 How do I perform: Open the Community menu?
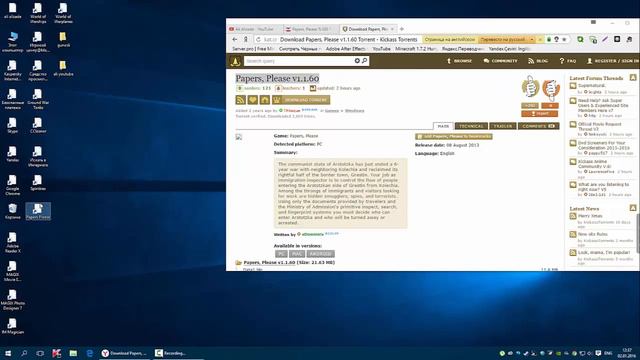(500, 61)
